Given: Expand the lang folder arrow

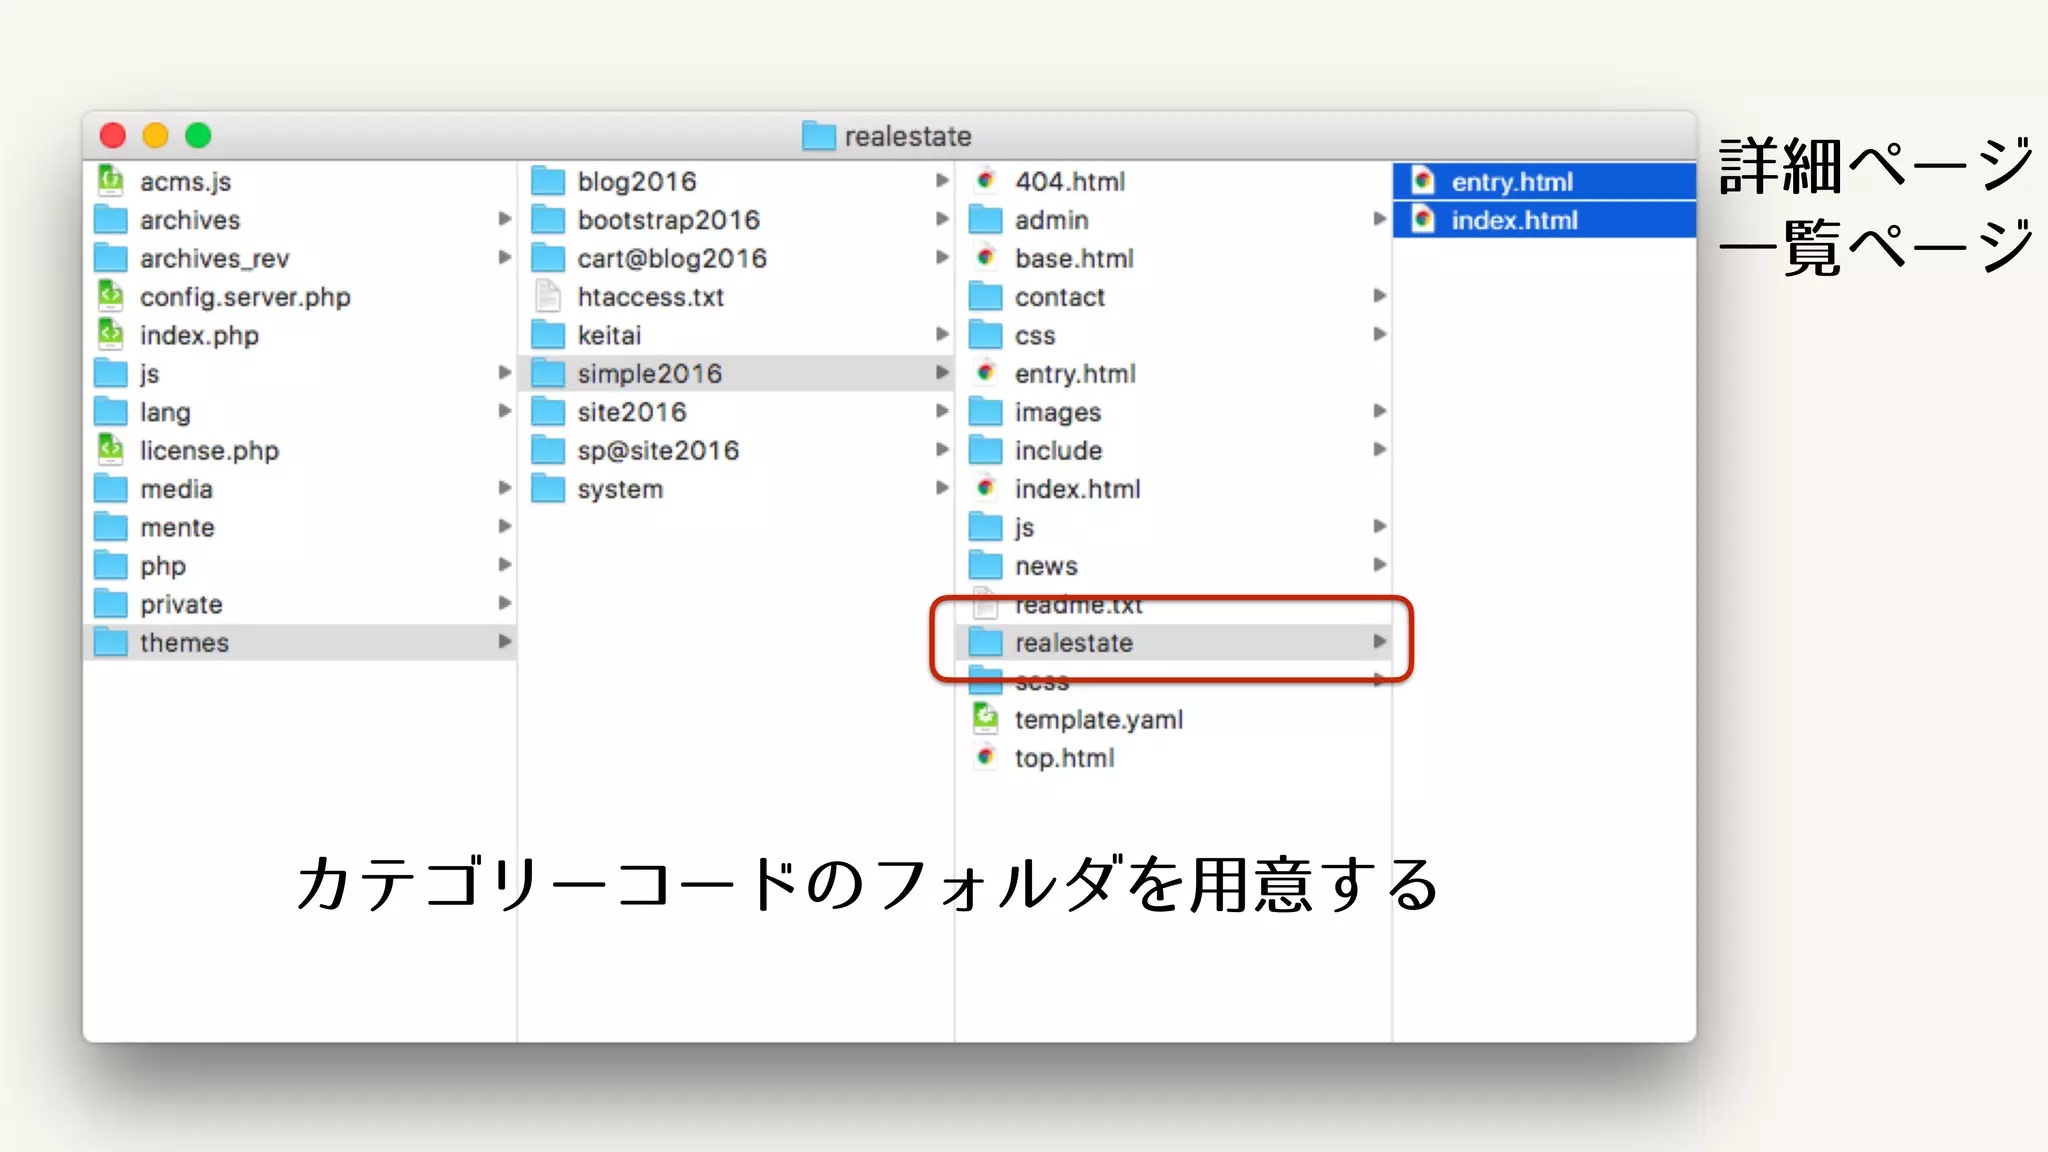Looking at the screenshot, I should coord(505,411).
